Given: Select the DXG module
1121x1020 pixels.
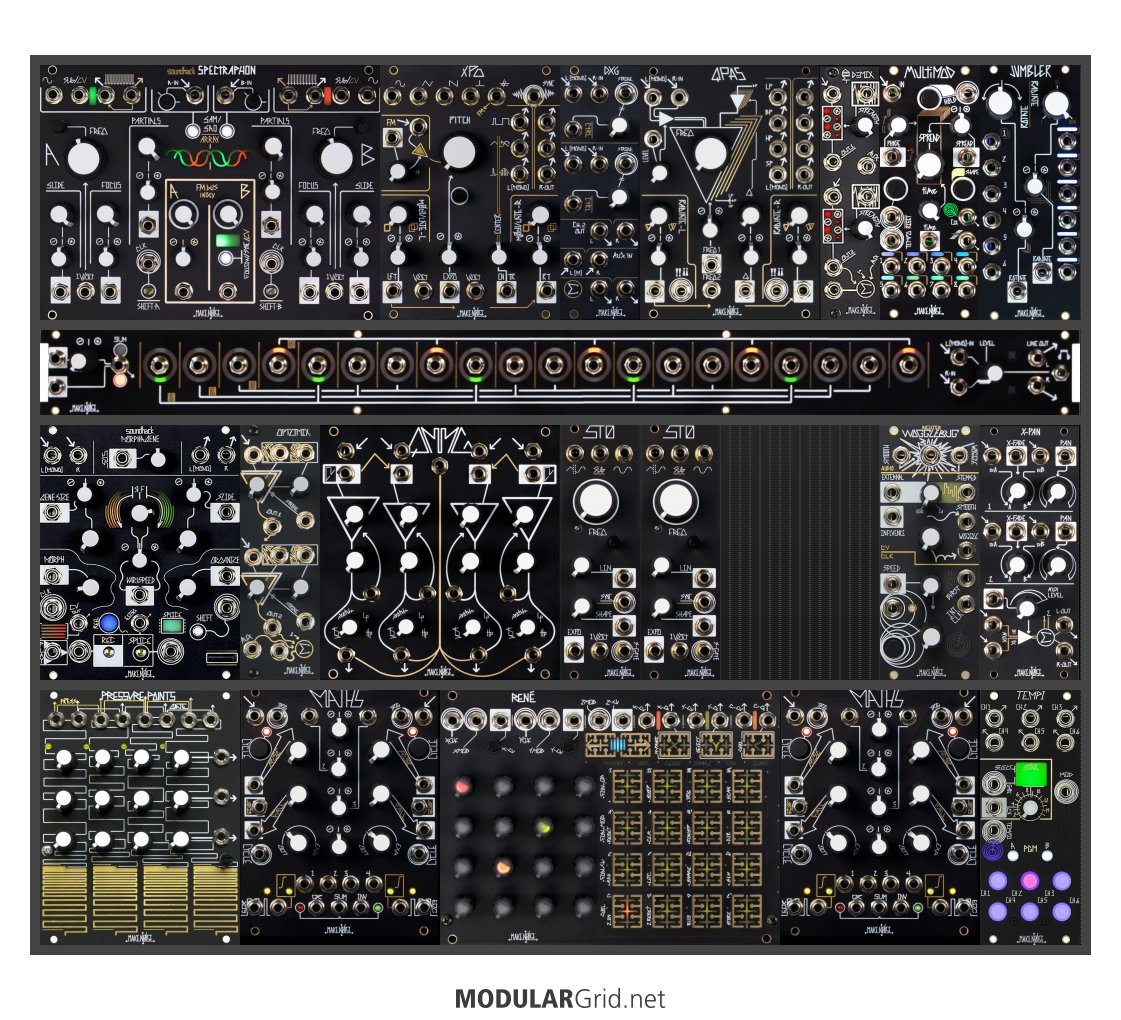Looking at the screenshot, I should click(601, 192).
